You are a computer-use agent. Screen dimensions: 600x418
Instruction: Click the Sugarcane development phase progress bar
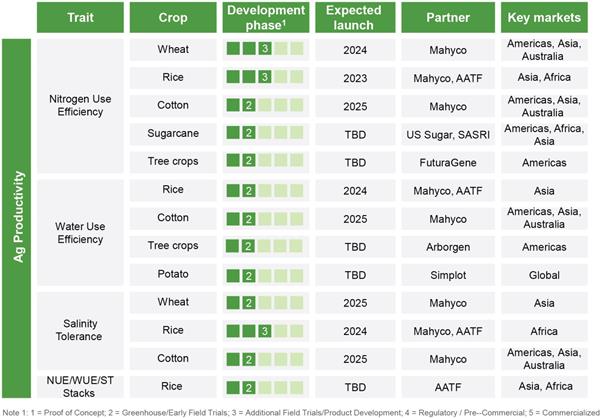[x=265, y=132]
